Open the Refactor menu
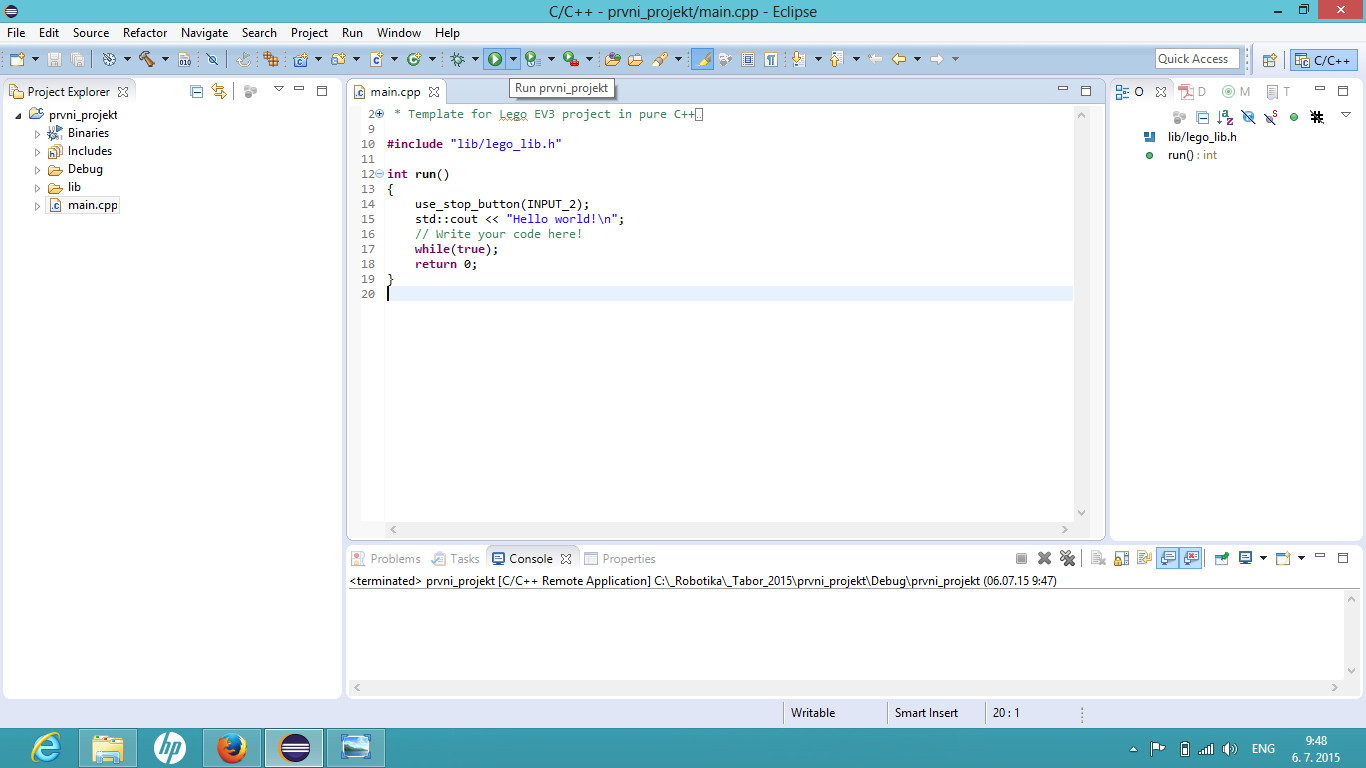The image size is (1366, 768). (145, 33)
